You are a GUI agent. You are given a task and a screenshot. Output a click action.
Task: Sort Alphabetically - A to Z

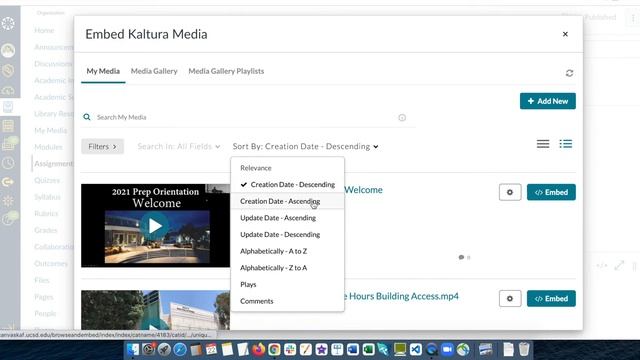coord(287,251)
